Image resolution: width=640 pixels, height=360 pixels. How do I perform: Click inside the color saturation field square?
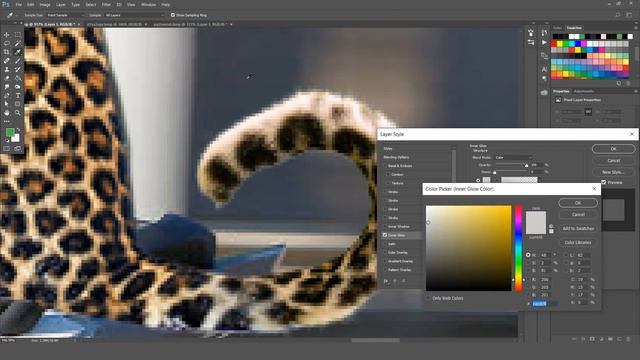click(x=469, y=248)
